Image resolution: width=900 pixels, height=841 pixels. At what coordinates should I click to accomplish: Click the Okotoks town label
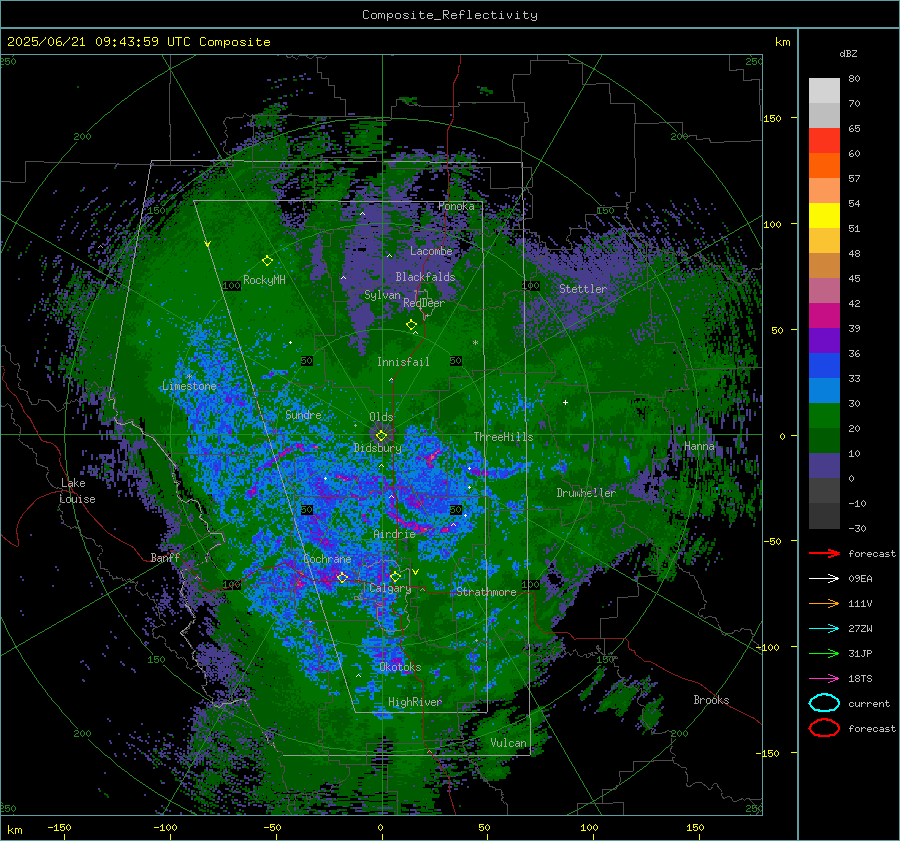[400, 667]
